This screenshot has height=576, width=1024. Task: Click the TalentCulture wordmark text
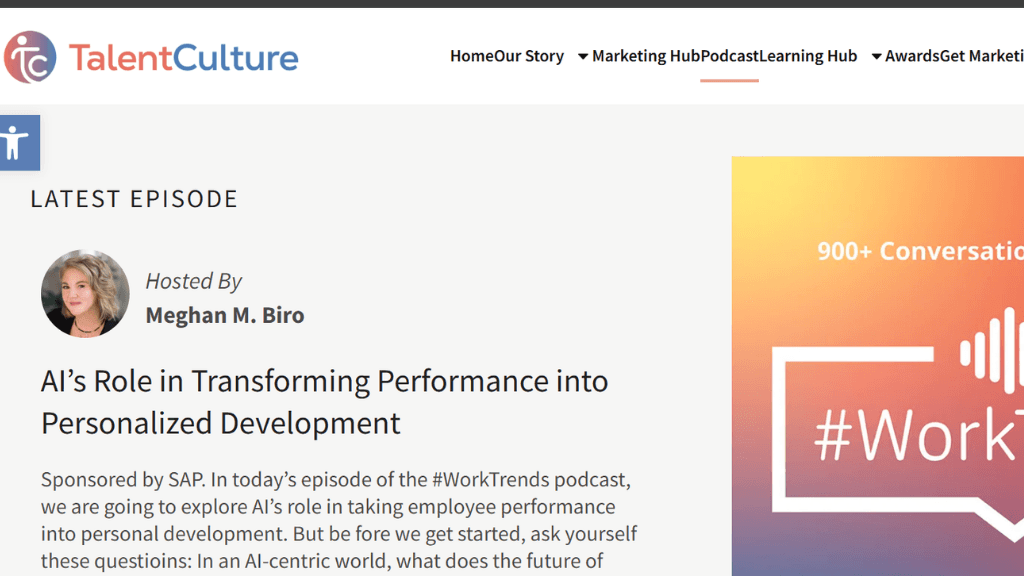coord(184,57)
